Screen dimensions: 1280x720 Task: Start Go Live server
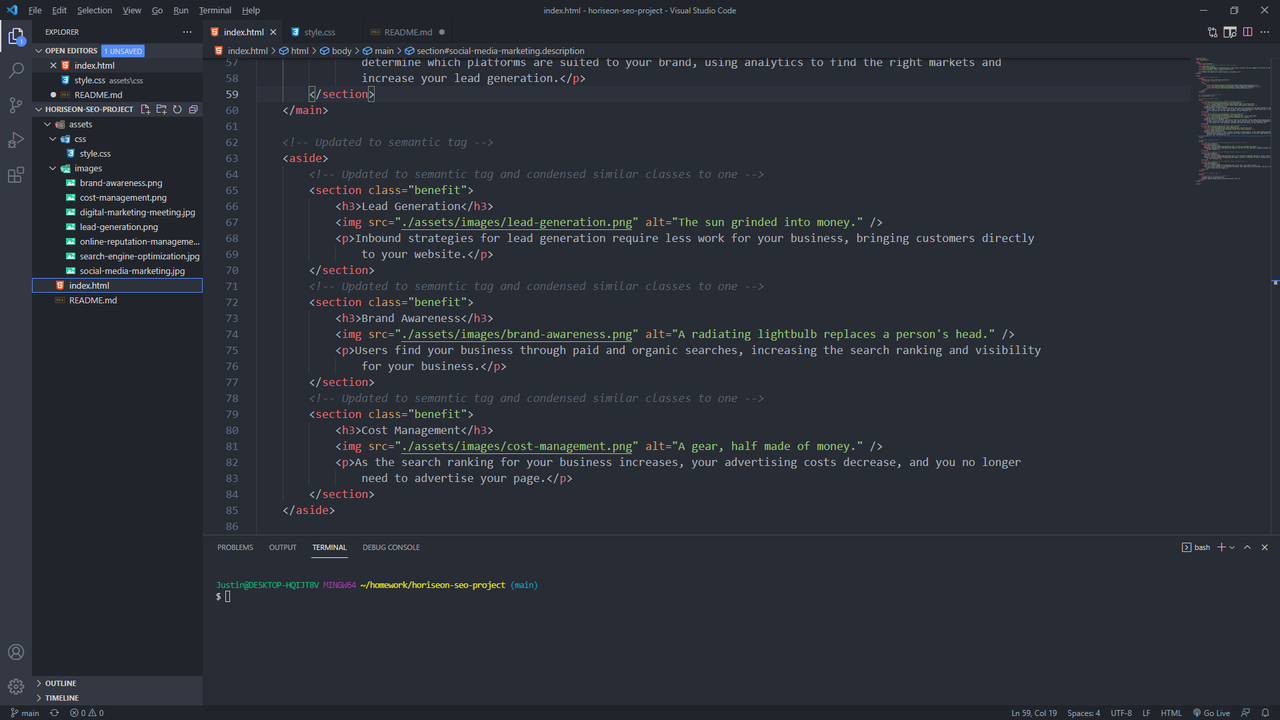(x=1211, y=713)
